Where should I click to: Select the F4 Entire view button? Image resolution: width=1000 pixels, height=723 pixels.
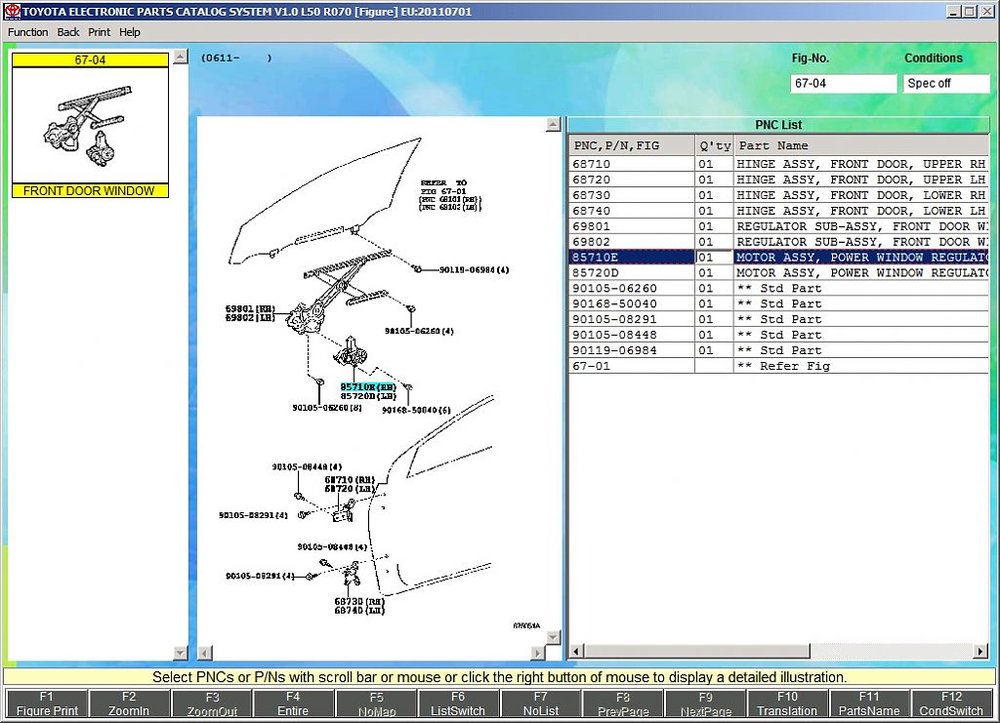293,704
